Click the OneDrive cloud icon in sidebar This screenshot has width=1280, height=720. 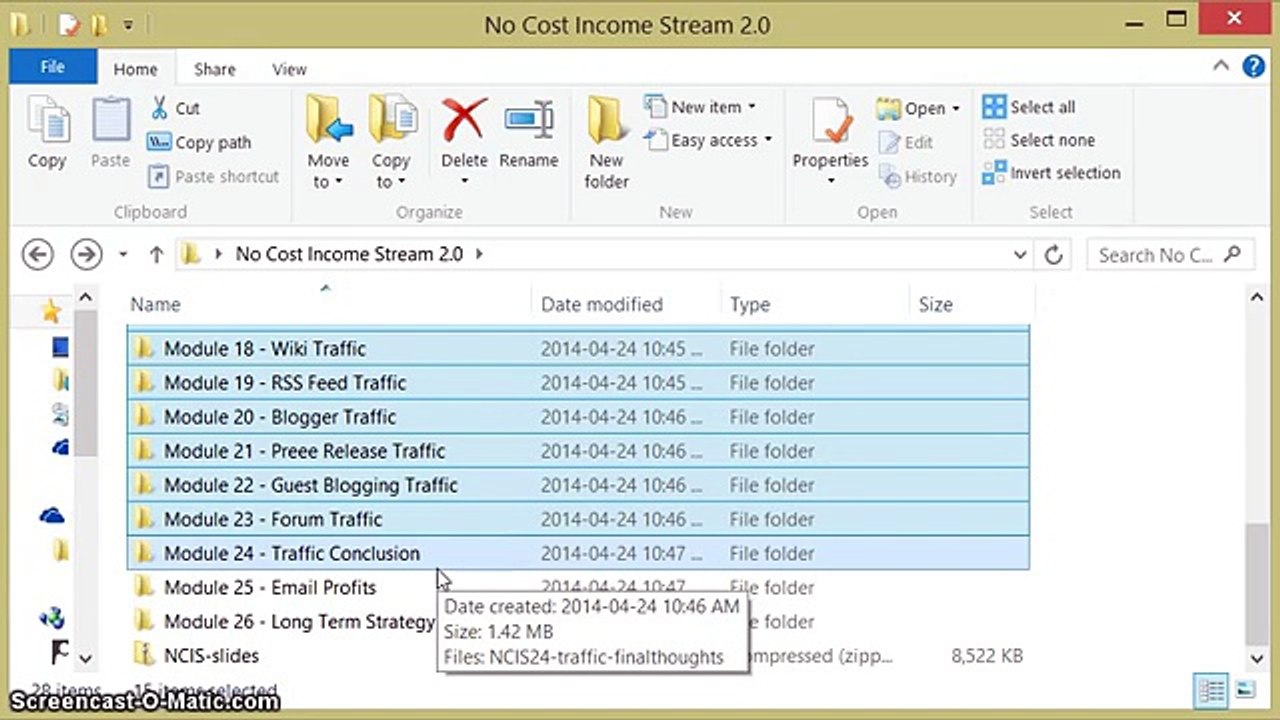(52, 515)
